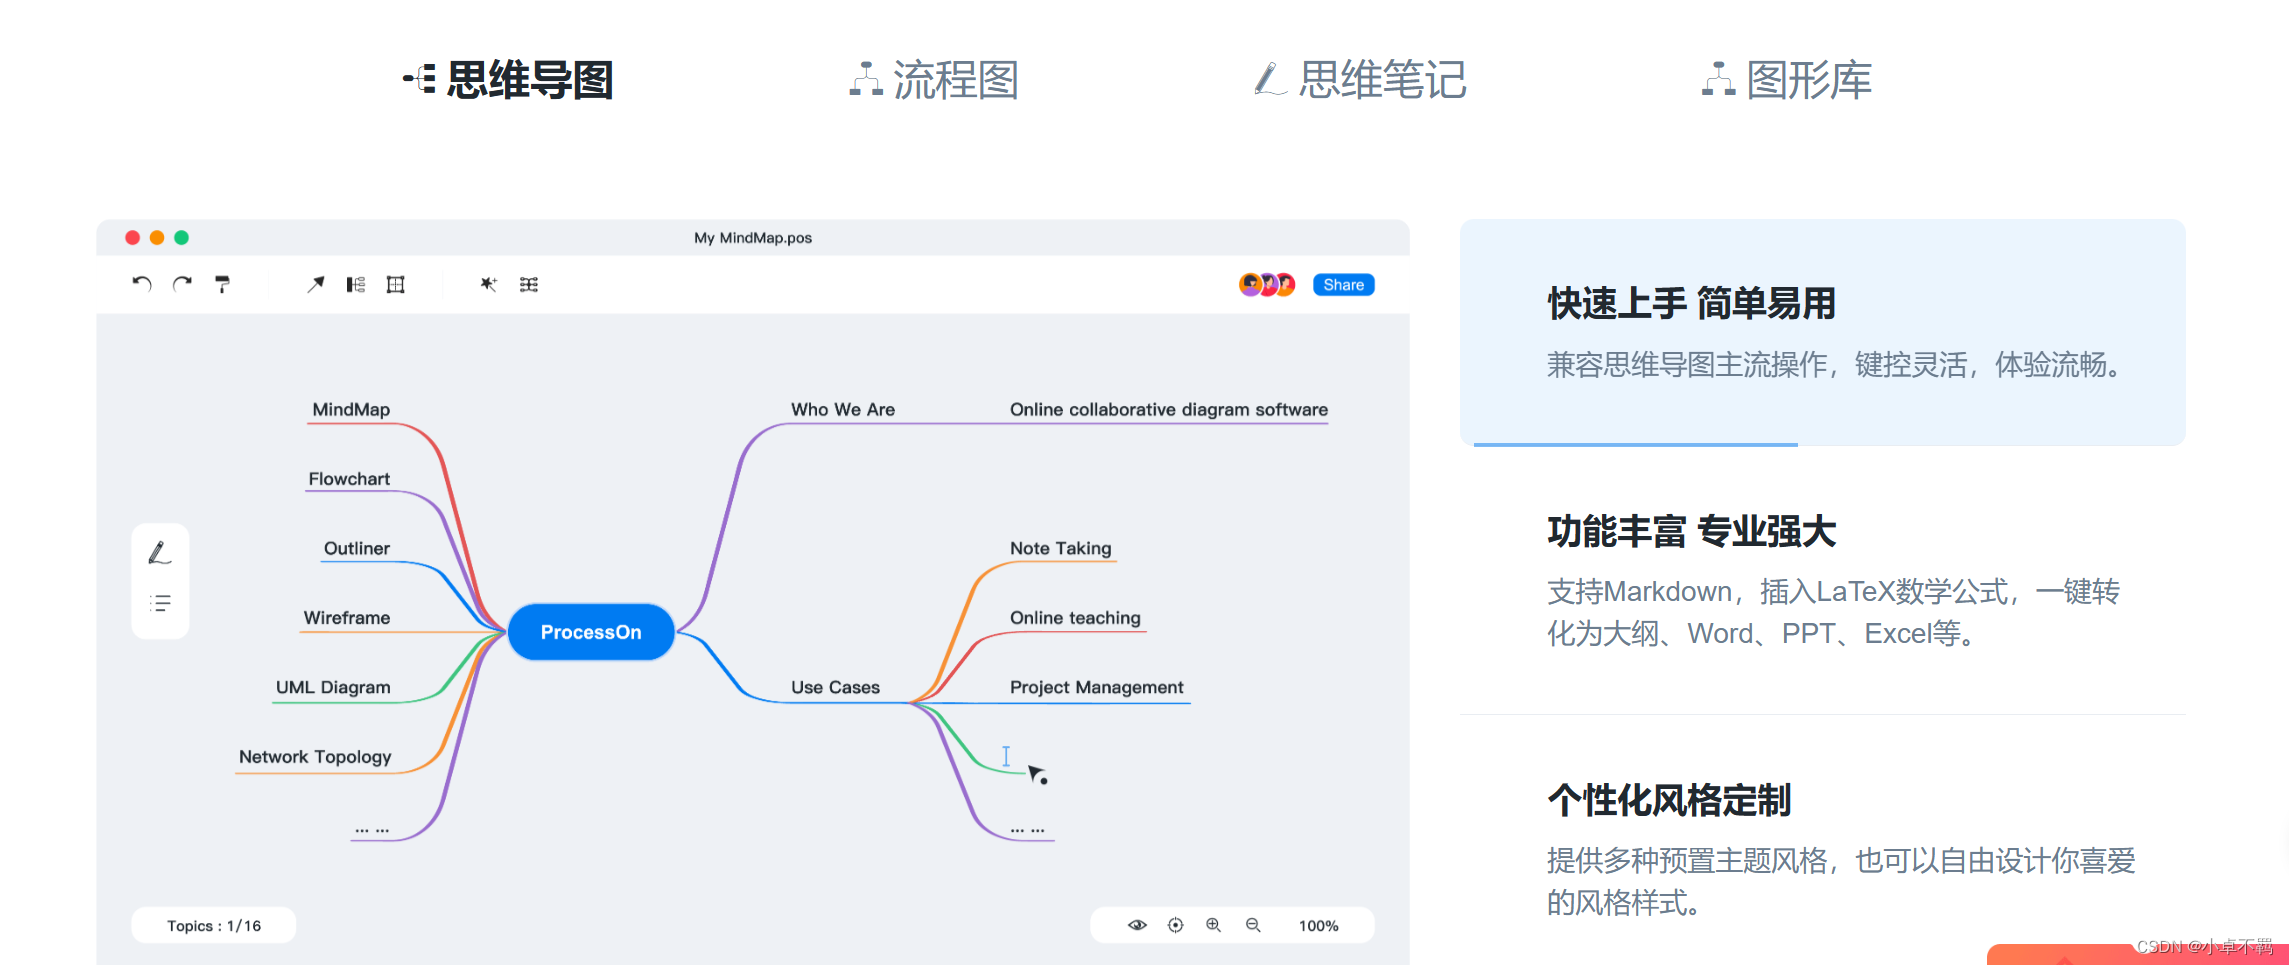This screenshot has height=965, width=2289.
Task: Select the pen edit tool in side panel
Action: 160,552
